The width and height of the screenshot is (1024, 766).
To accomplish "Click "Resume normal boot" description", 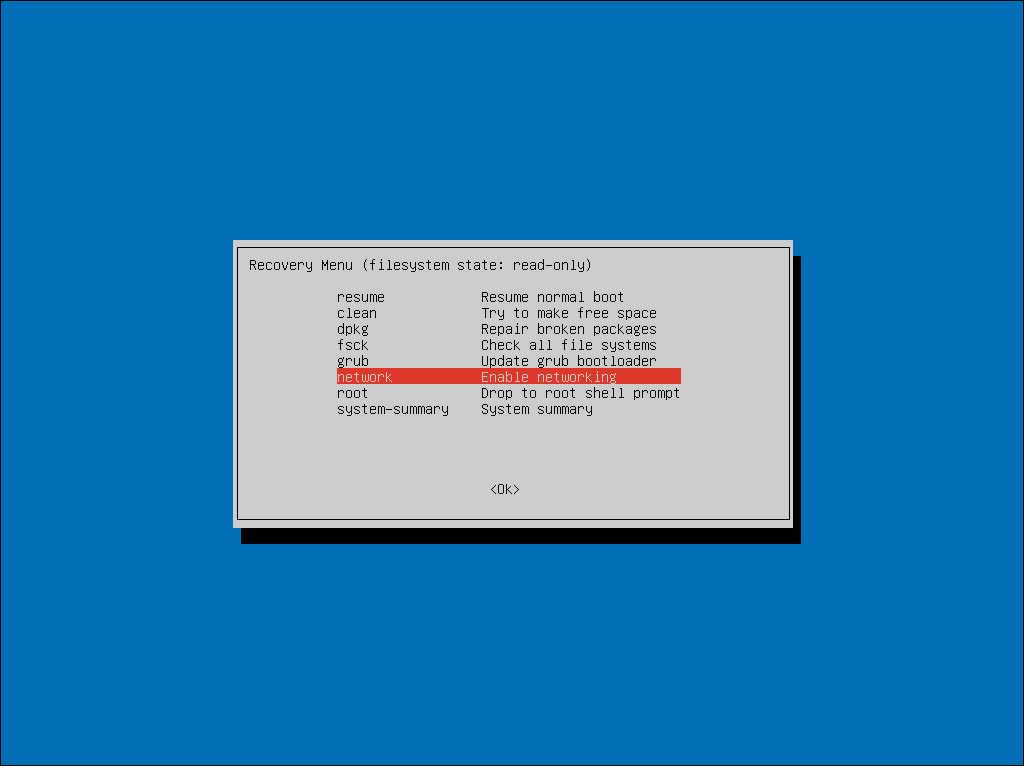I will (552, 297).
